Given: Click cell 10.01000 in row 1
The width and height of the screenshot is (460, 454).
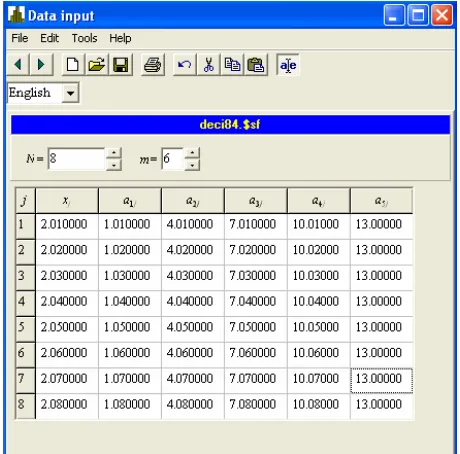Looking at the screenshot, I should point(319,226).
